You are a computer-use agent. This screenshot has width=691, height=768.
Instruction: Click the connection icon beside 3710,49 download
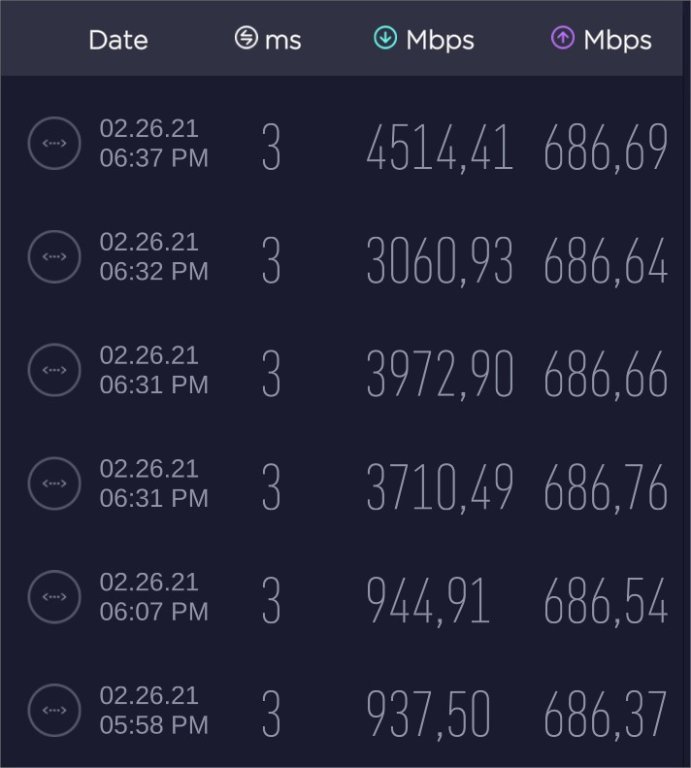click(x=54, y=484)
